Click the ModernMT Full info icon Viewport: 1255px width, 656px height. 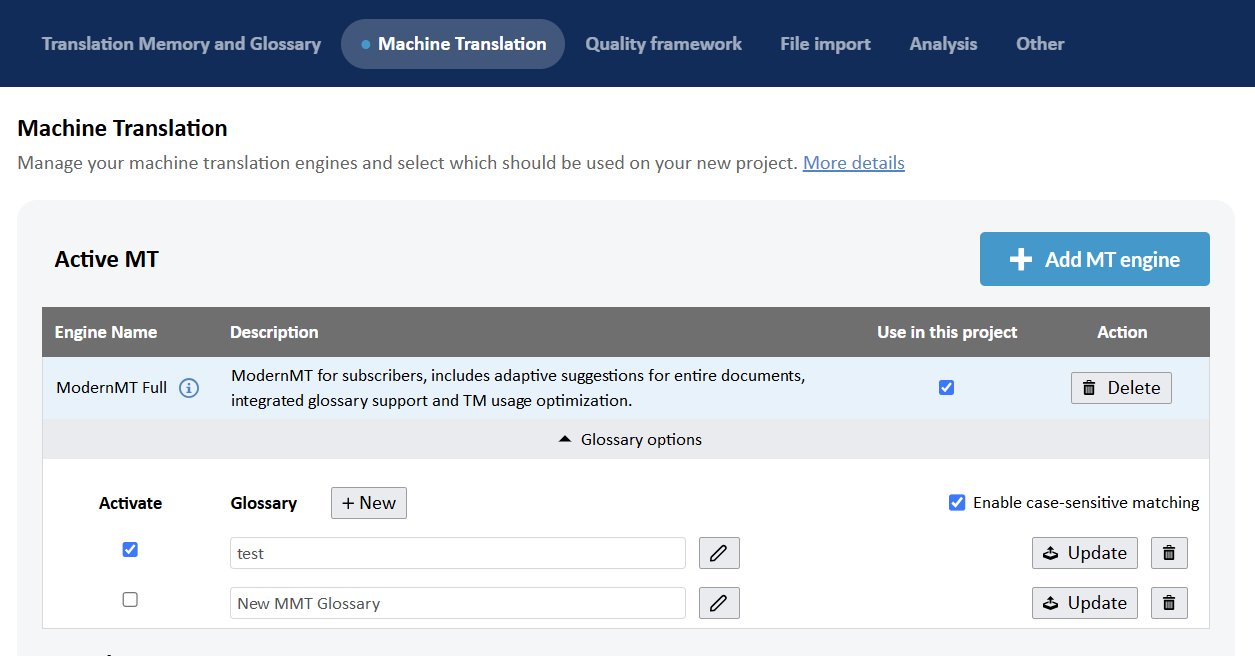coord(189,388)
